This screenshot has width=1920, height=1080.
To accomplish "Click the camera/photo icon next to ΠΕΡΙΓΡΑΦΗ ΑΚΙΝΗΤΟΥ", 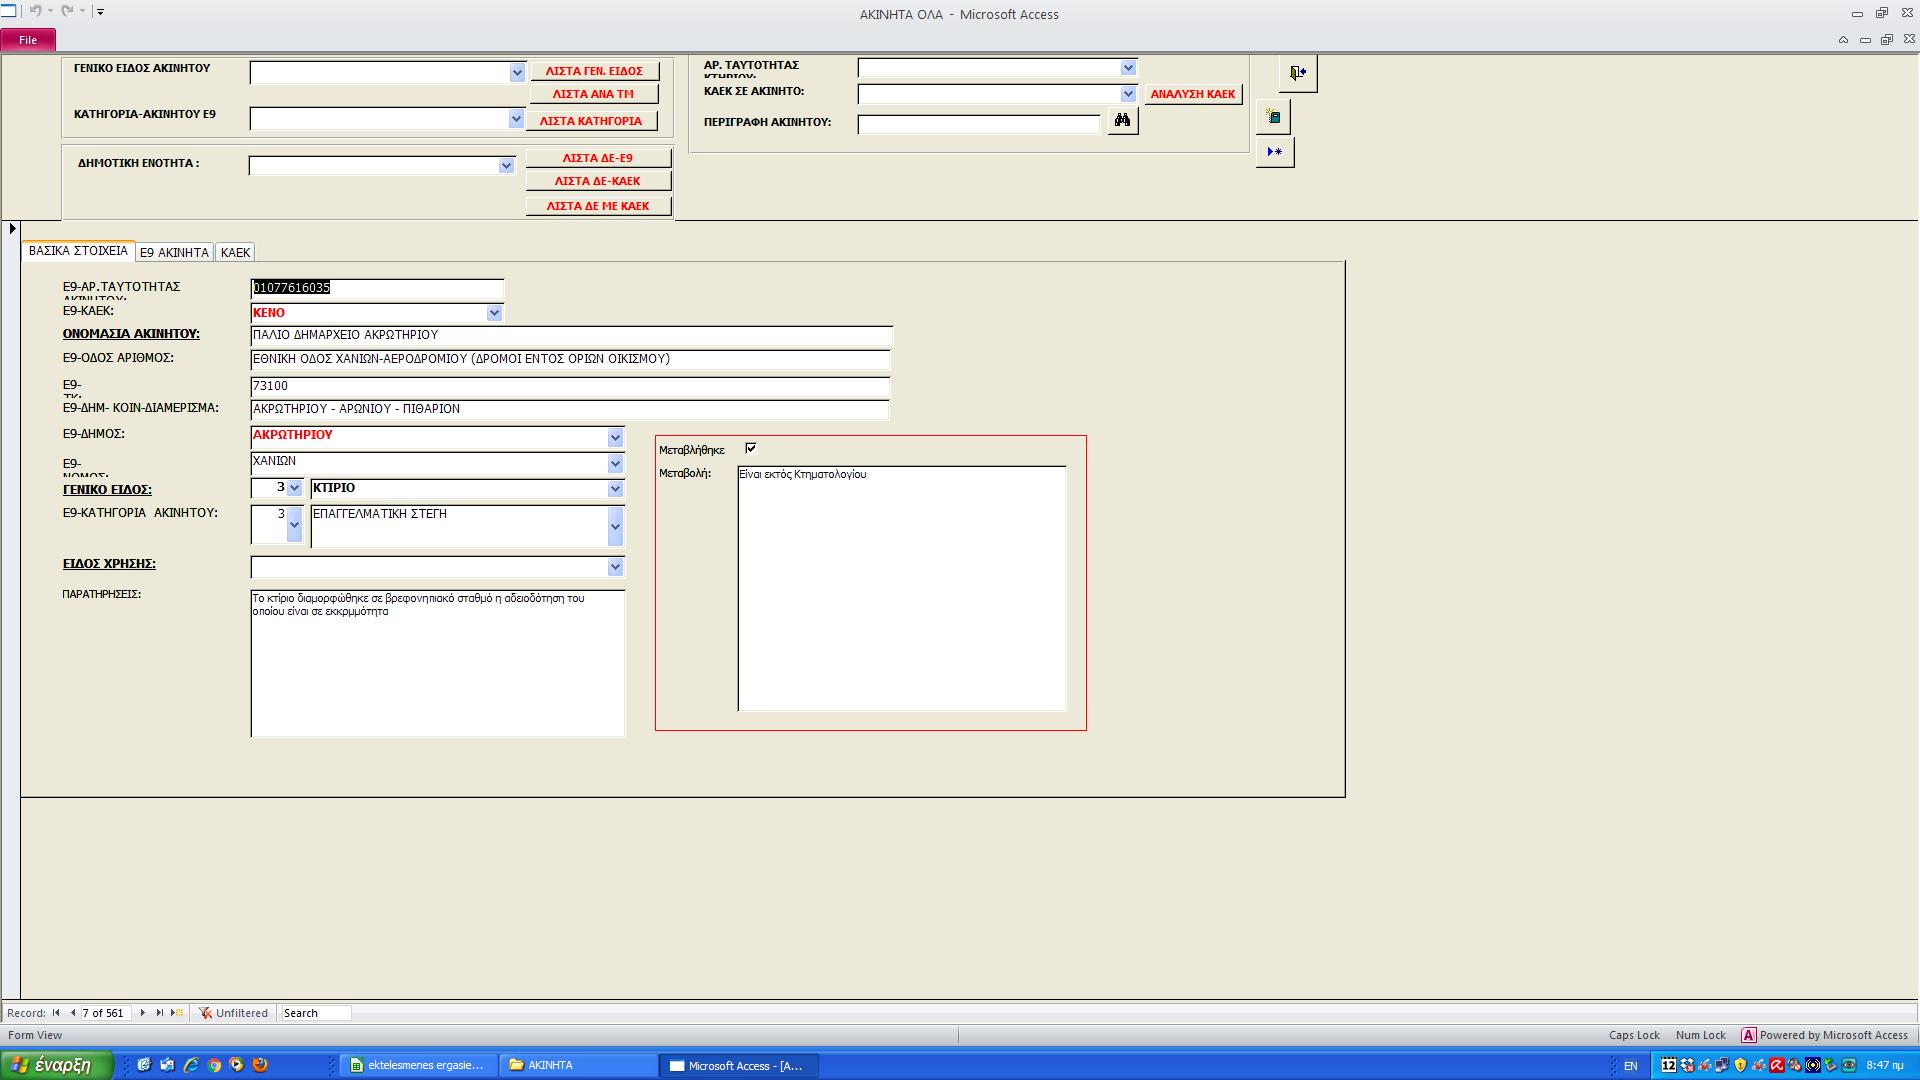I will point(1124,120).
